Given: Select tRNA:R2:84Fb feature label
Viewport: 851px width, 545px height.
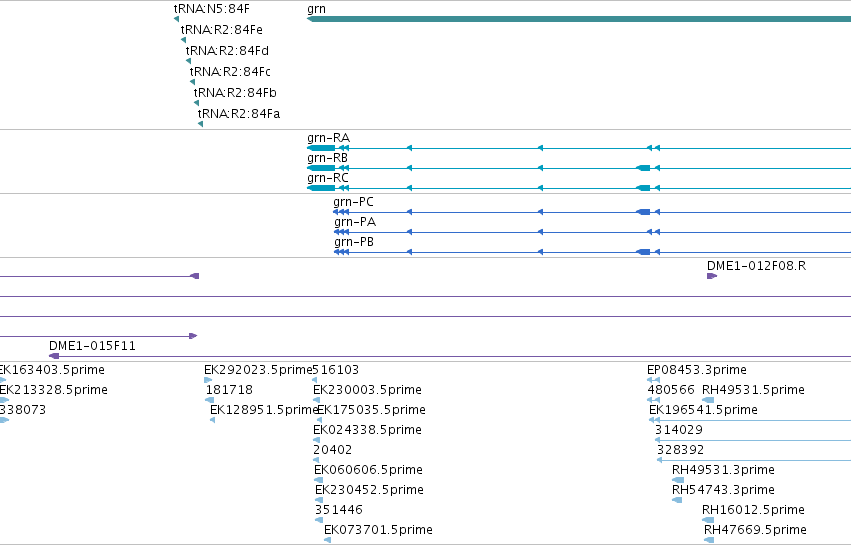Looking at the screenshot, I should pyautogui.click(x=235, y=93).
